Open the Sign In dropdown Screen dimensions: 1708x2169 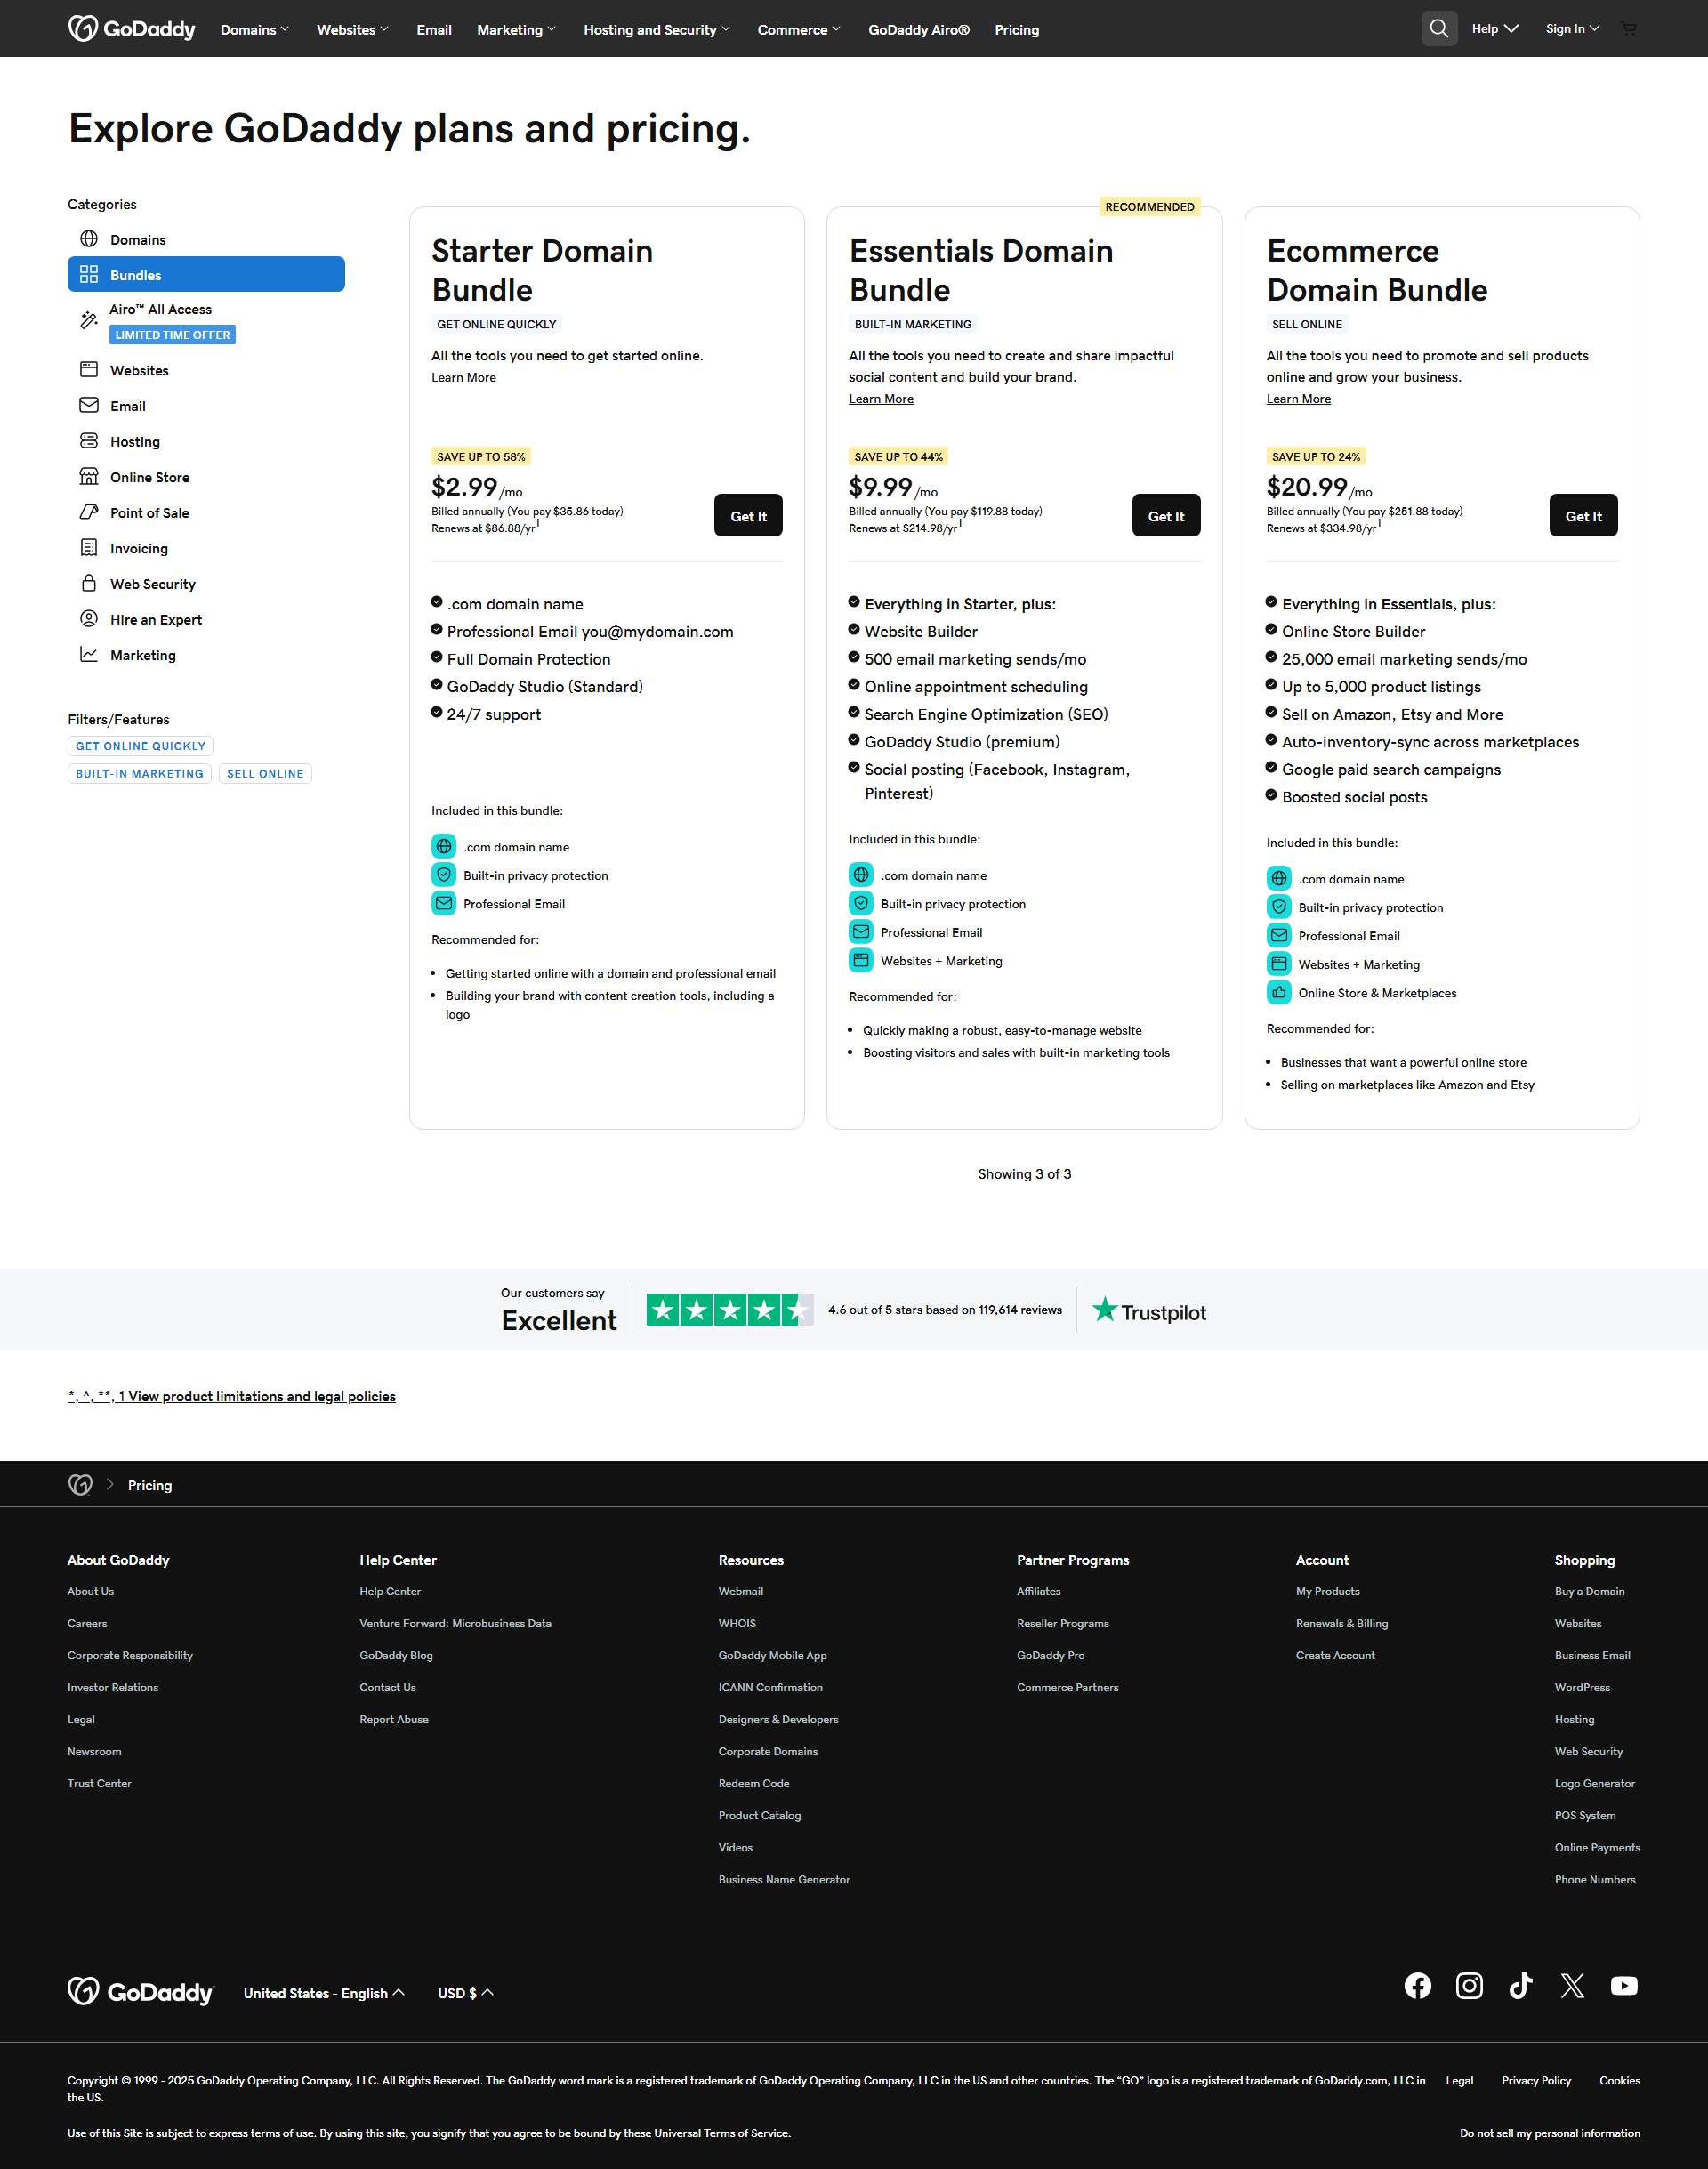(1573, 29)
